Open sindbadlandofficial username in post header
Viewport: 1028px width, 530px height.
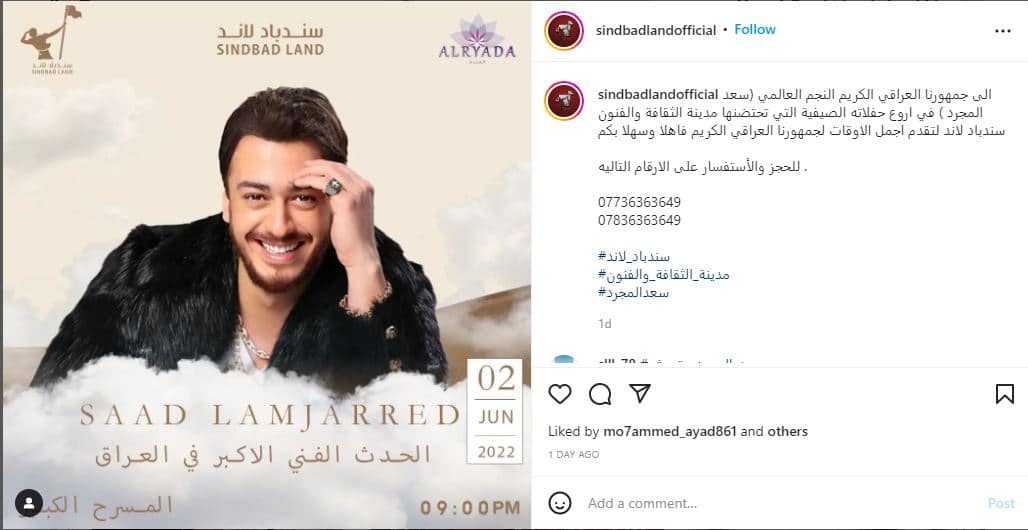click(656, 30)
